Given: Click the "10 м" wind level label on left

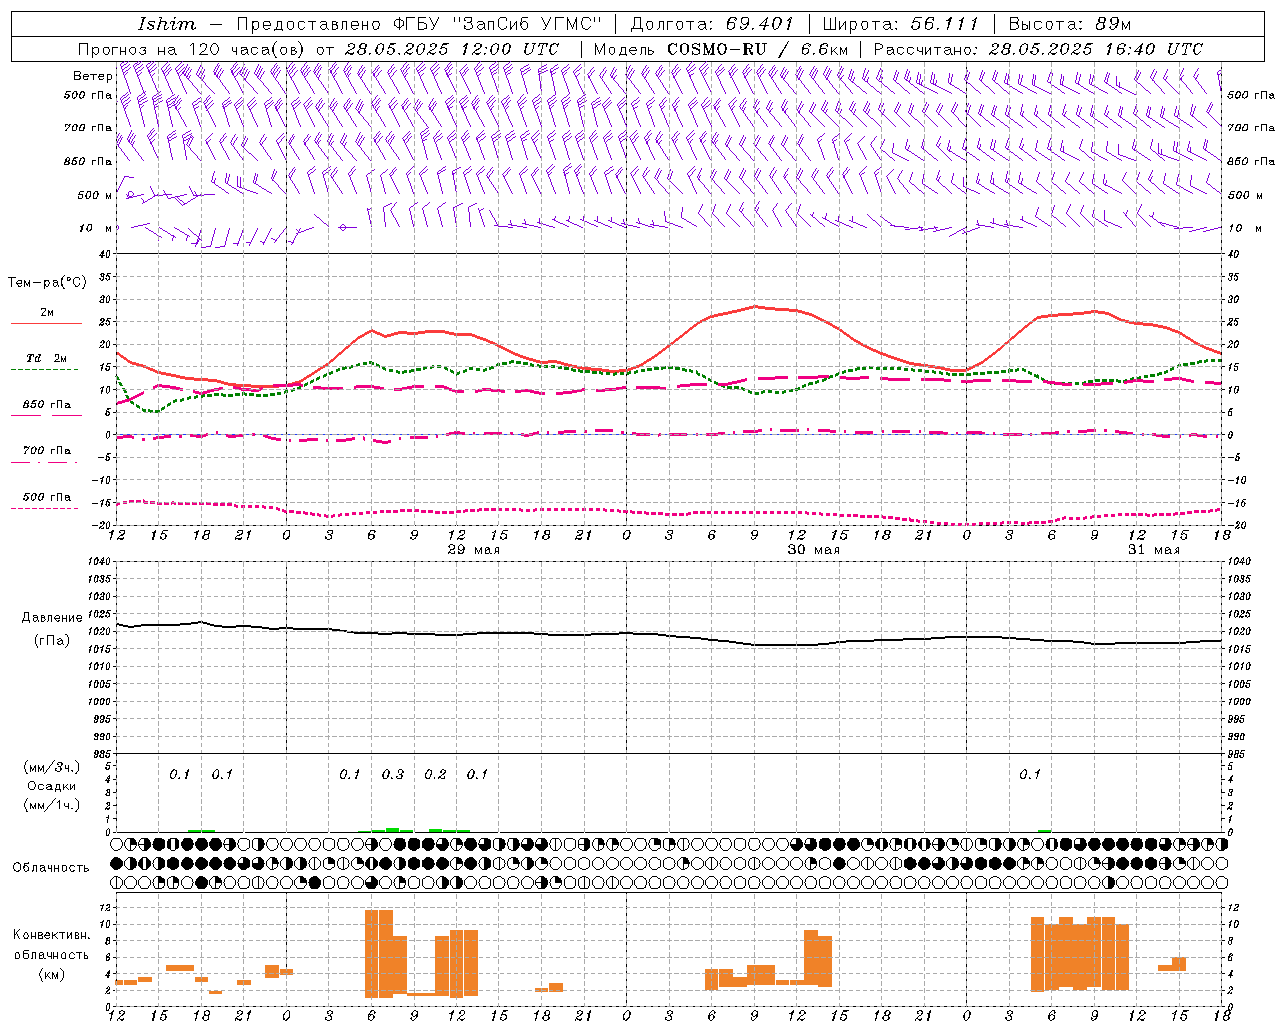Looking at the screenshot, I should pos(96,228).
